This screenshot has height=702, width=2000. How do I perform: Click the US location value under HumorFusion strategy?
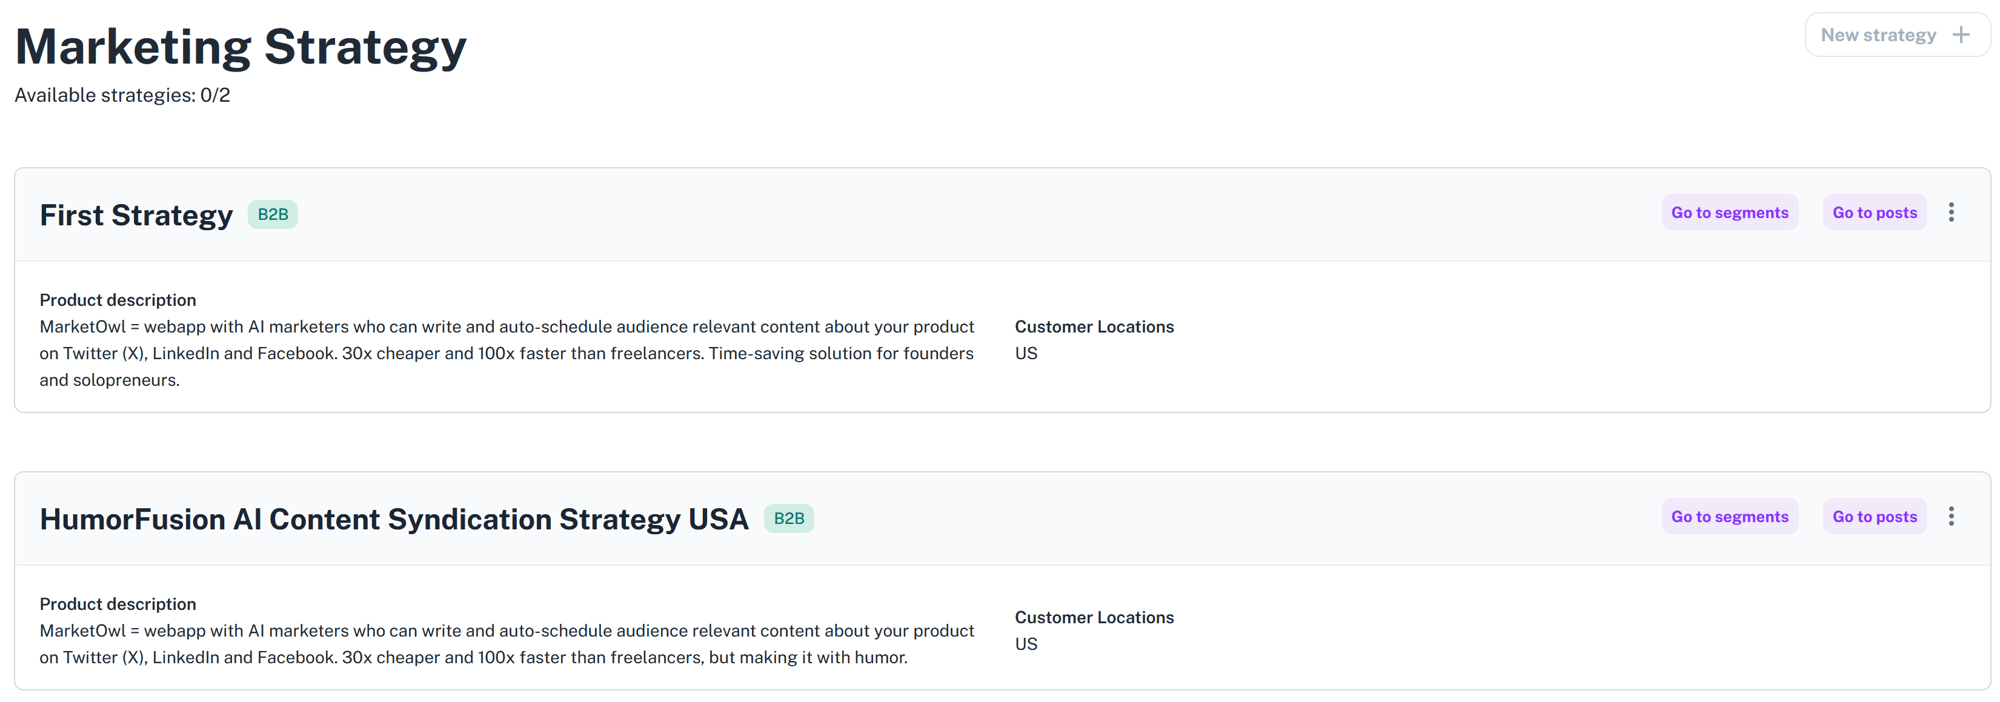[1026, 644]
